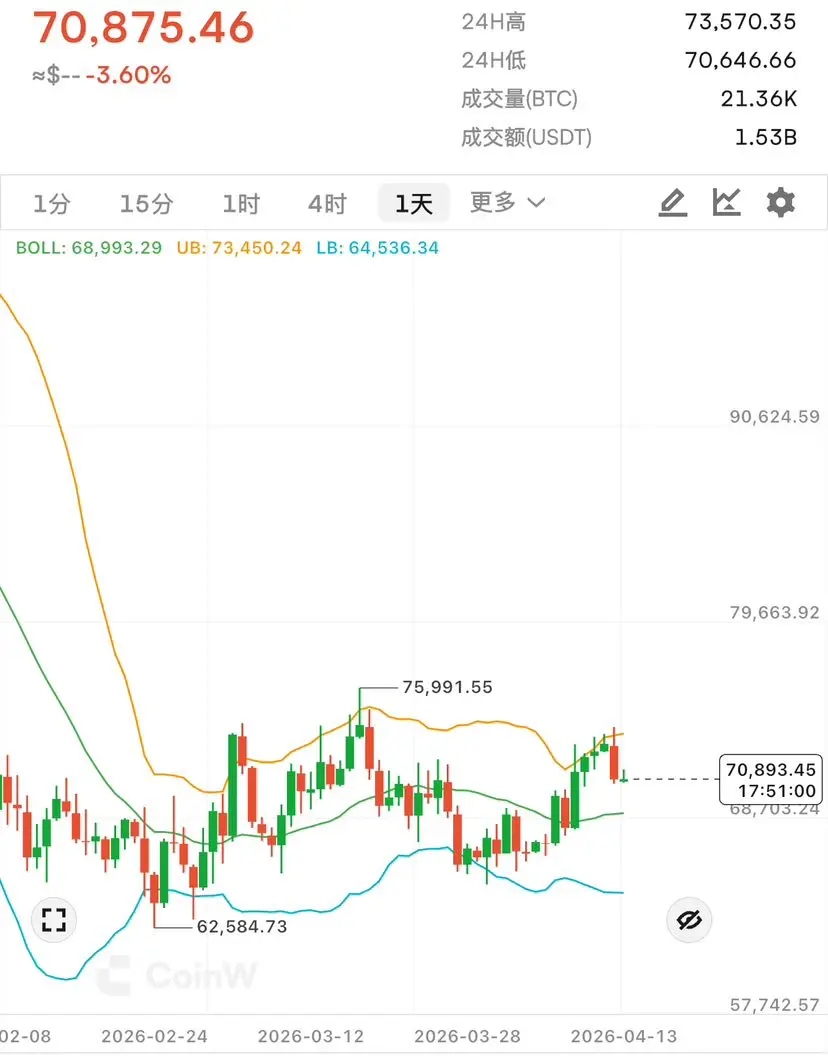Click the -3.60% change value
This screenshot has height=1059, width=828.
[128, 75]
